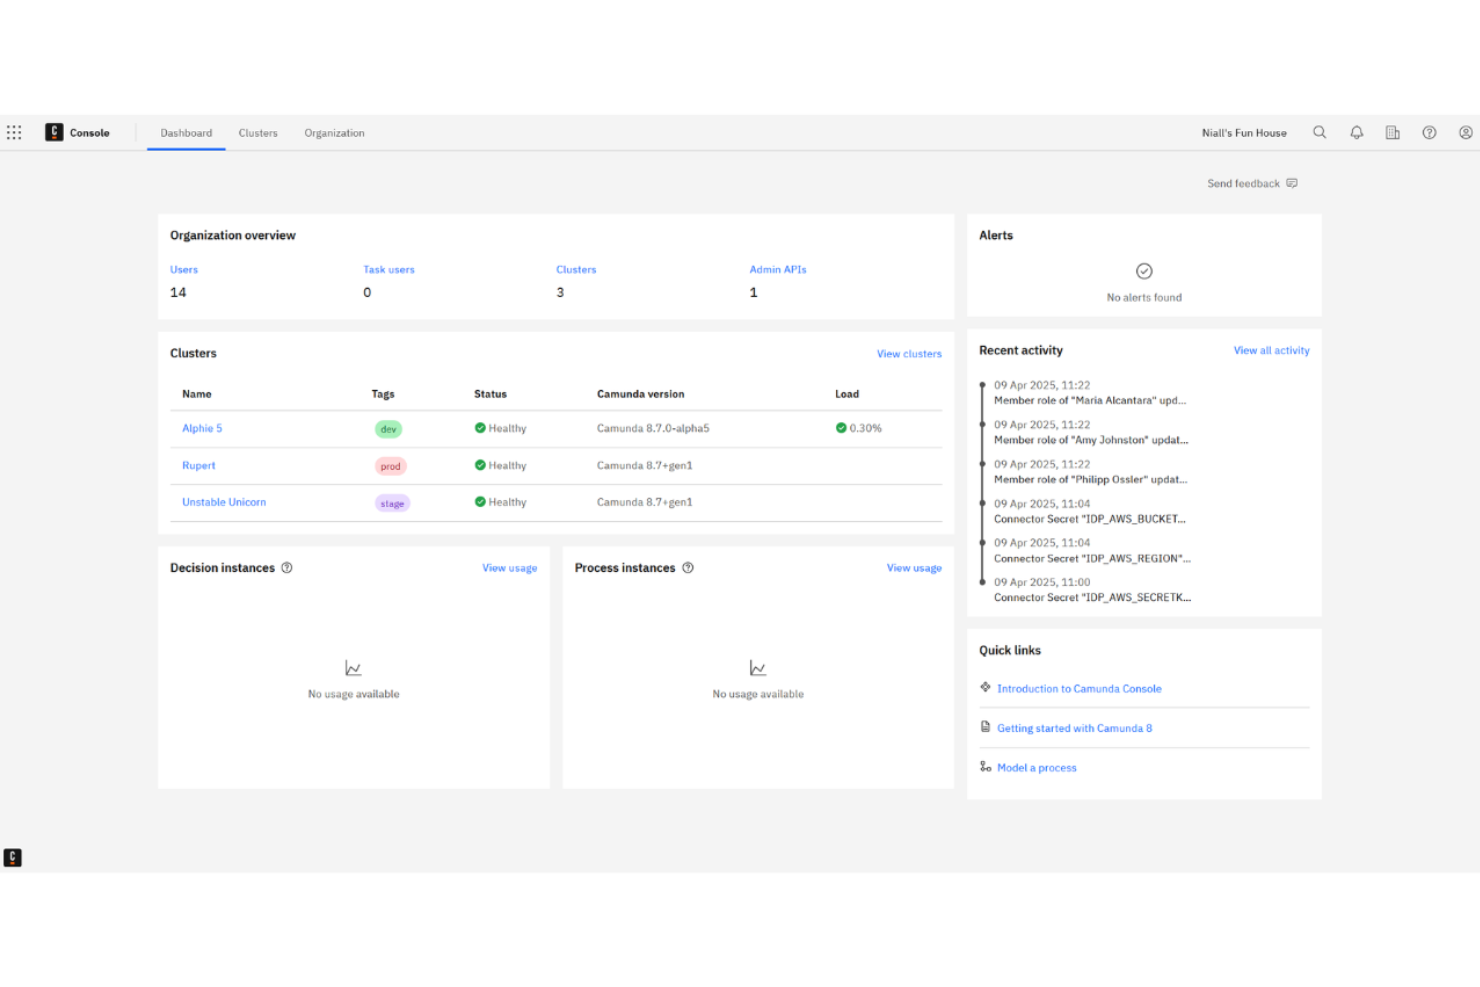Screen dimensions: 1480x987
Task: Click View usage in Decision instances
Action: point(510,568)
